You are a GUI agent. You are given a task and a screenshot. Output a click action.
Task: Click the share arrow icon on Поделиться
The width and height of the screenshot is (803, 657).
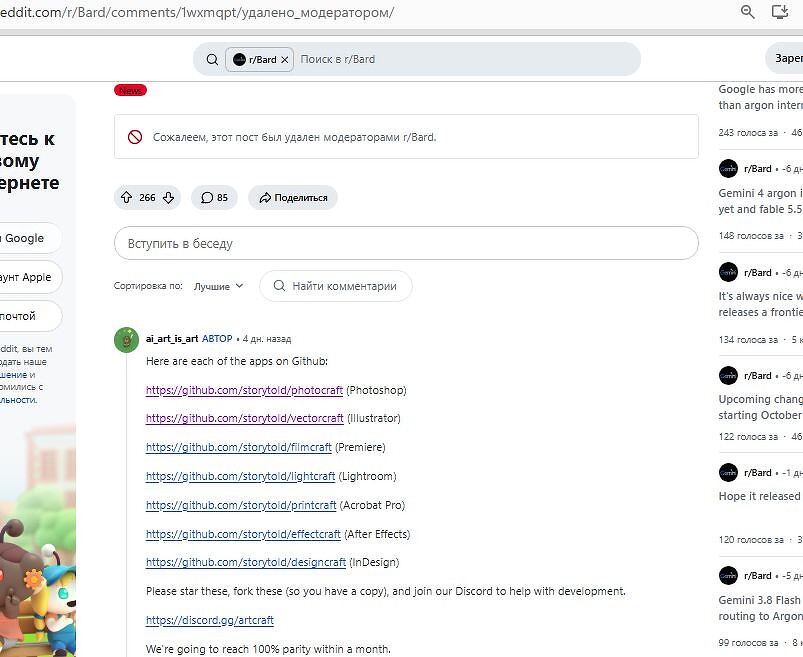pyautogui.click(x=265, y=198)
